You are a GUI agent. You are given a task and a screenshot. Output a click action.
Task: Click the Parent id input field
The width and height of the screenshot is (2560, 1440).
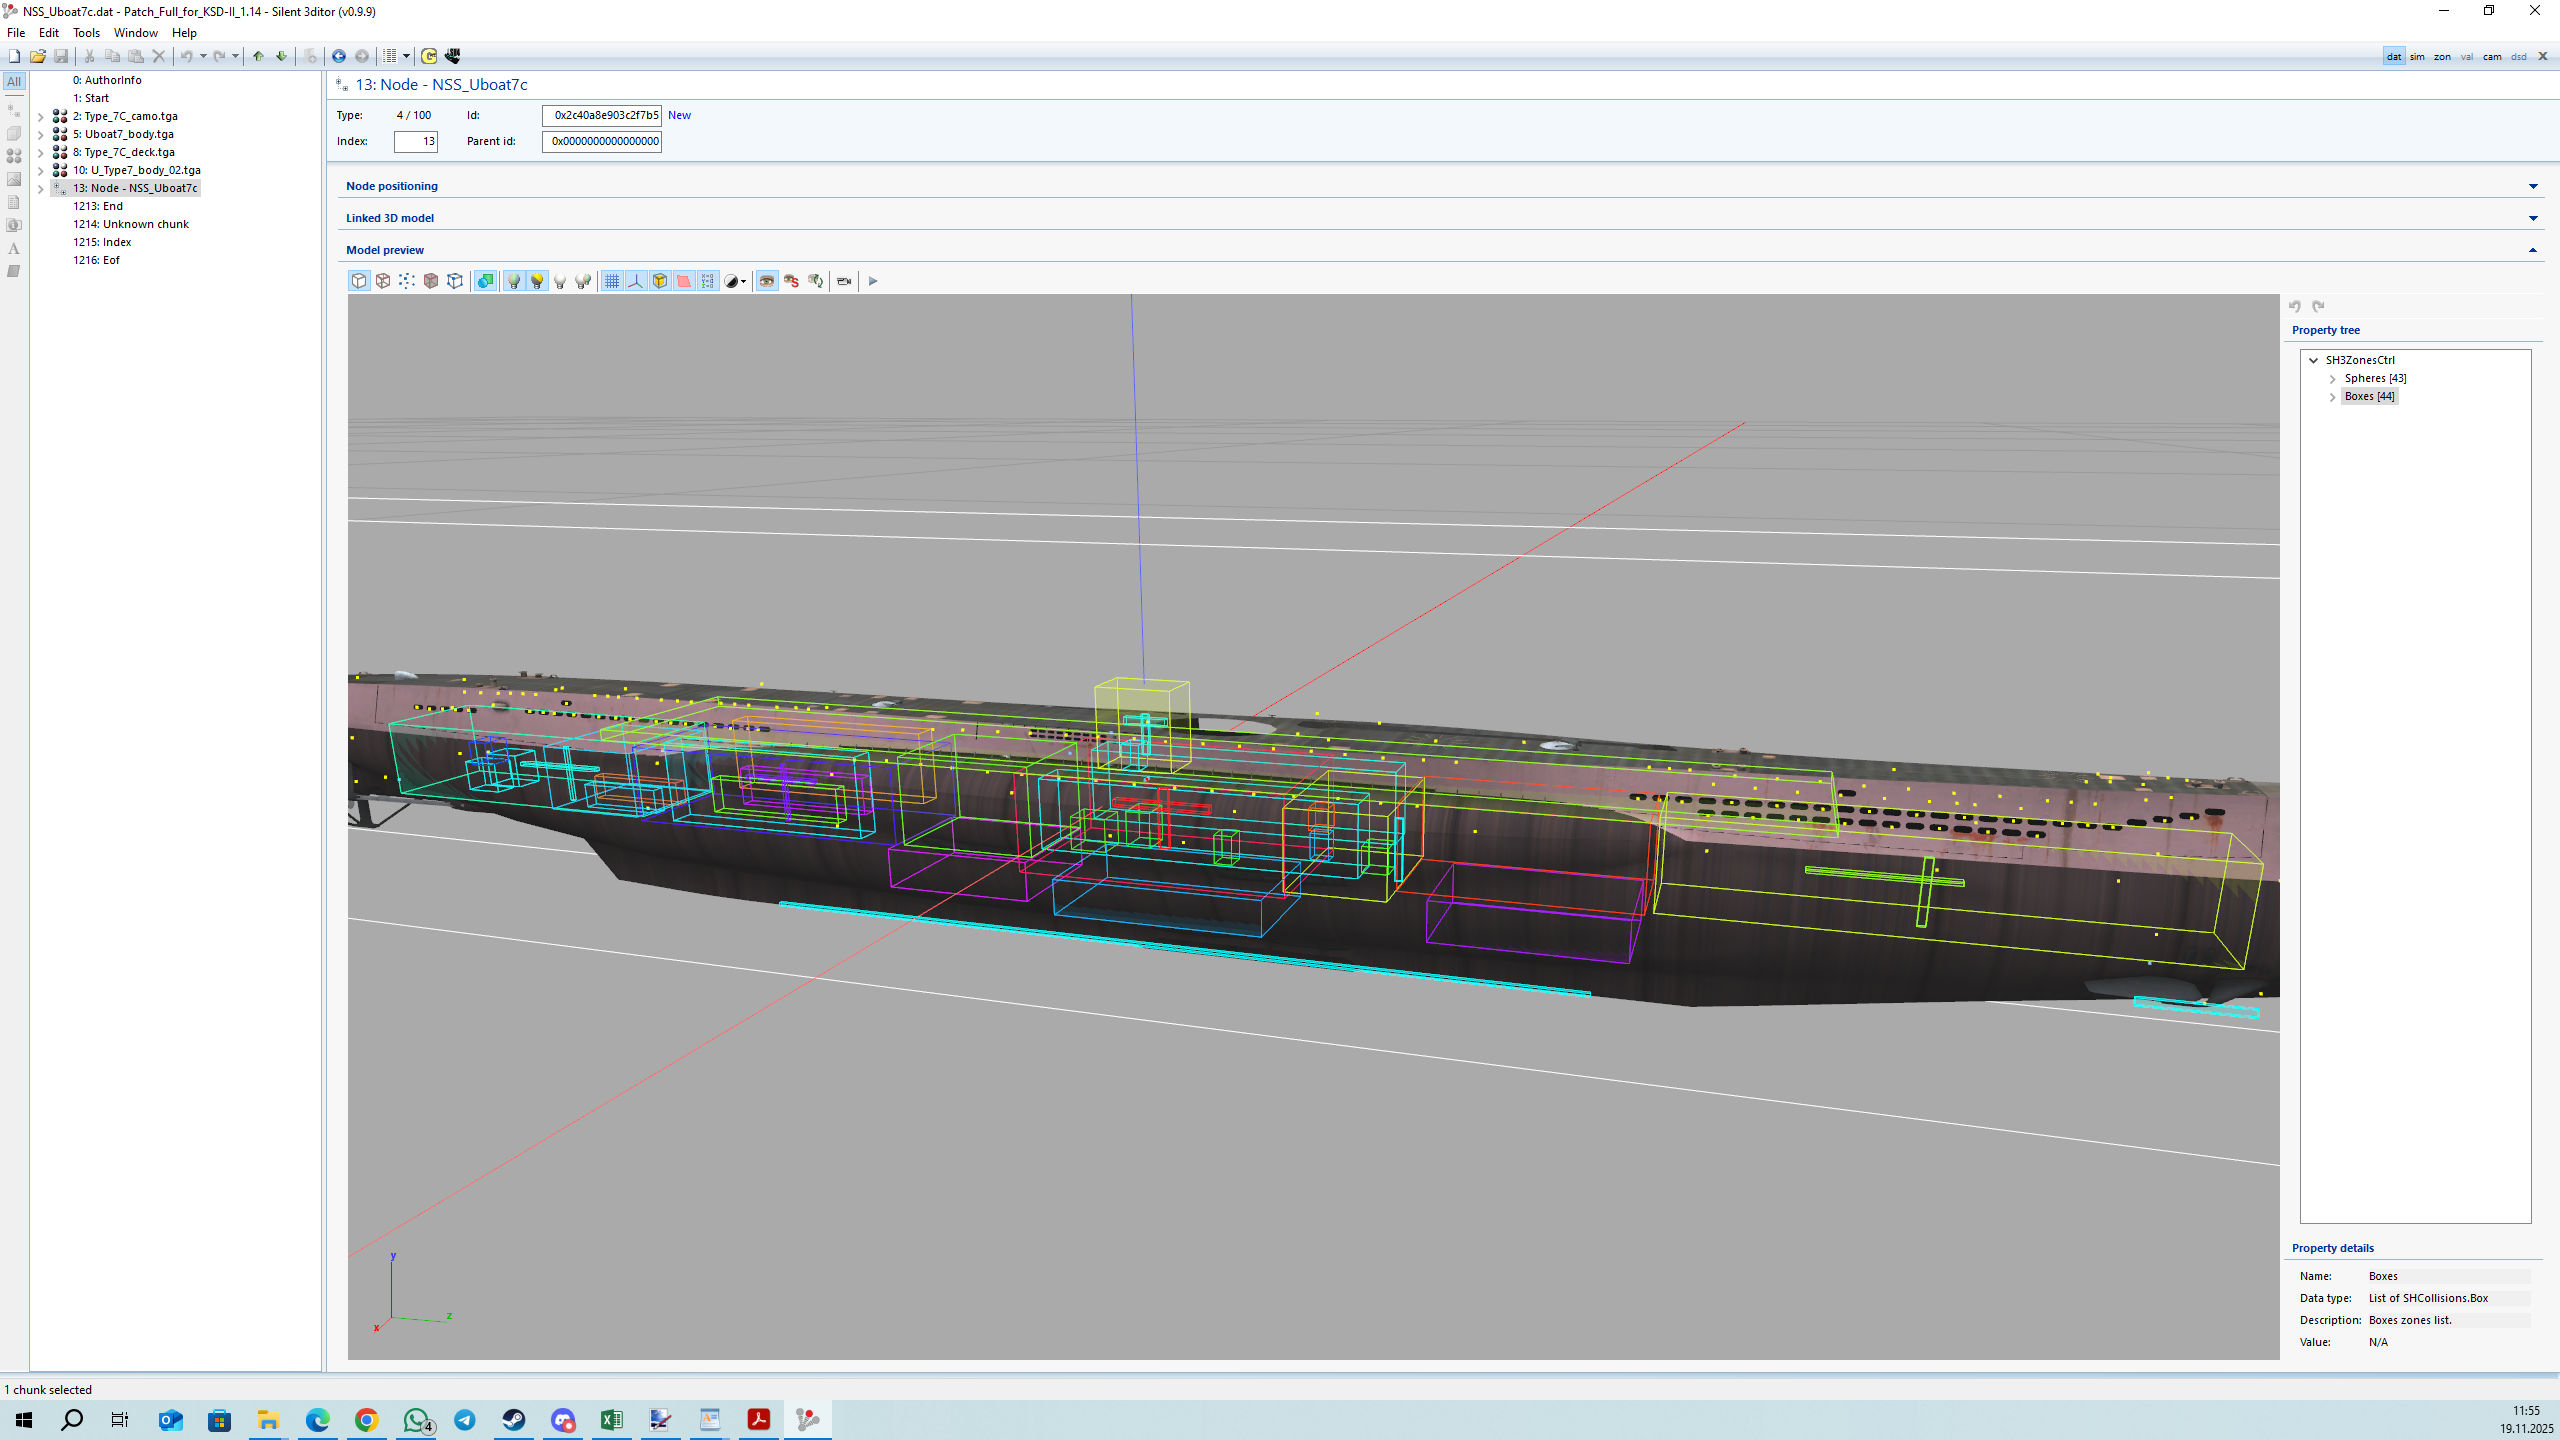pos(602,141)
